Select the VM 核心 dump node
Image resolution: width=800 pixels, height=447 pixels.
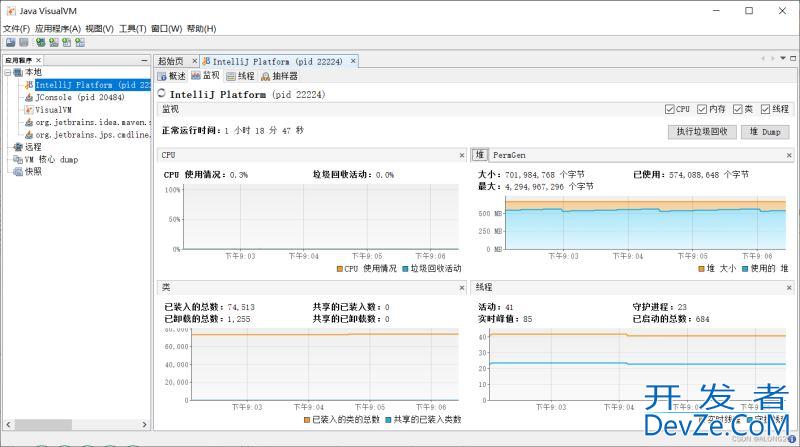point(51,160)
